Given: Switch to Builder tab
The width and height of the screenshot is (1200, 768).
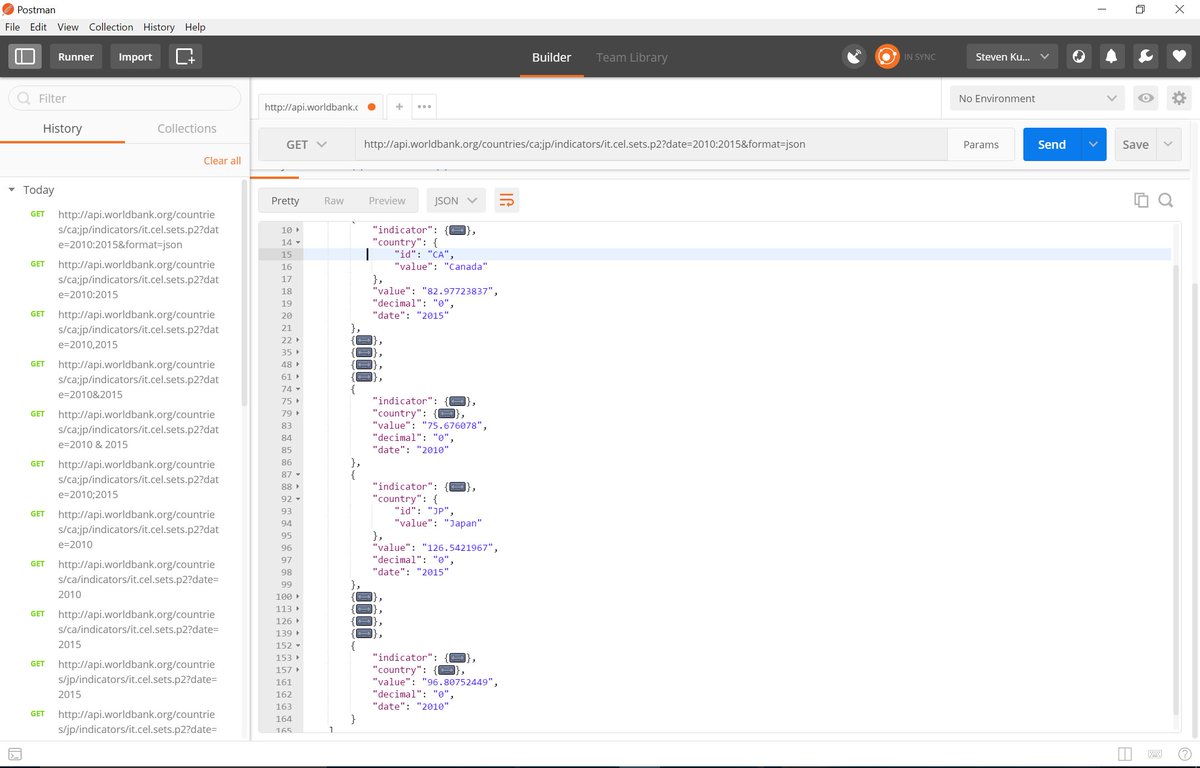Looking at the screenshot, I should point(551,57).
